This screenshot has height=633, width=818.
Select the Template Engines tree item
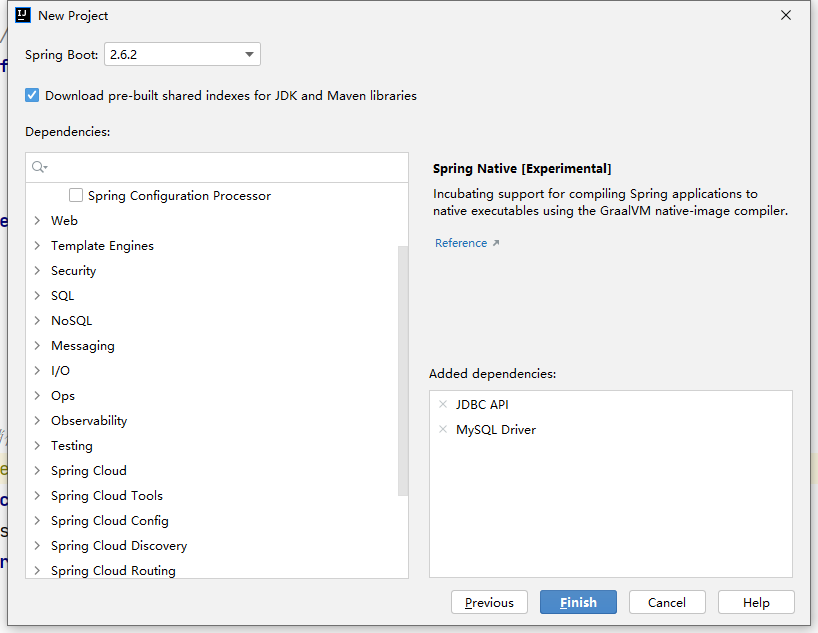(x=102, y=246)
